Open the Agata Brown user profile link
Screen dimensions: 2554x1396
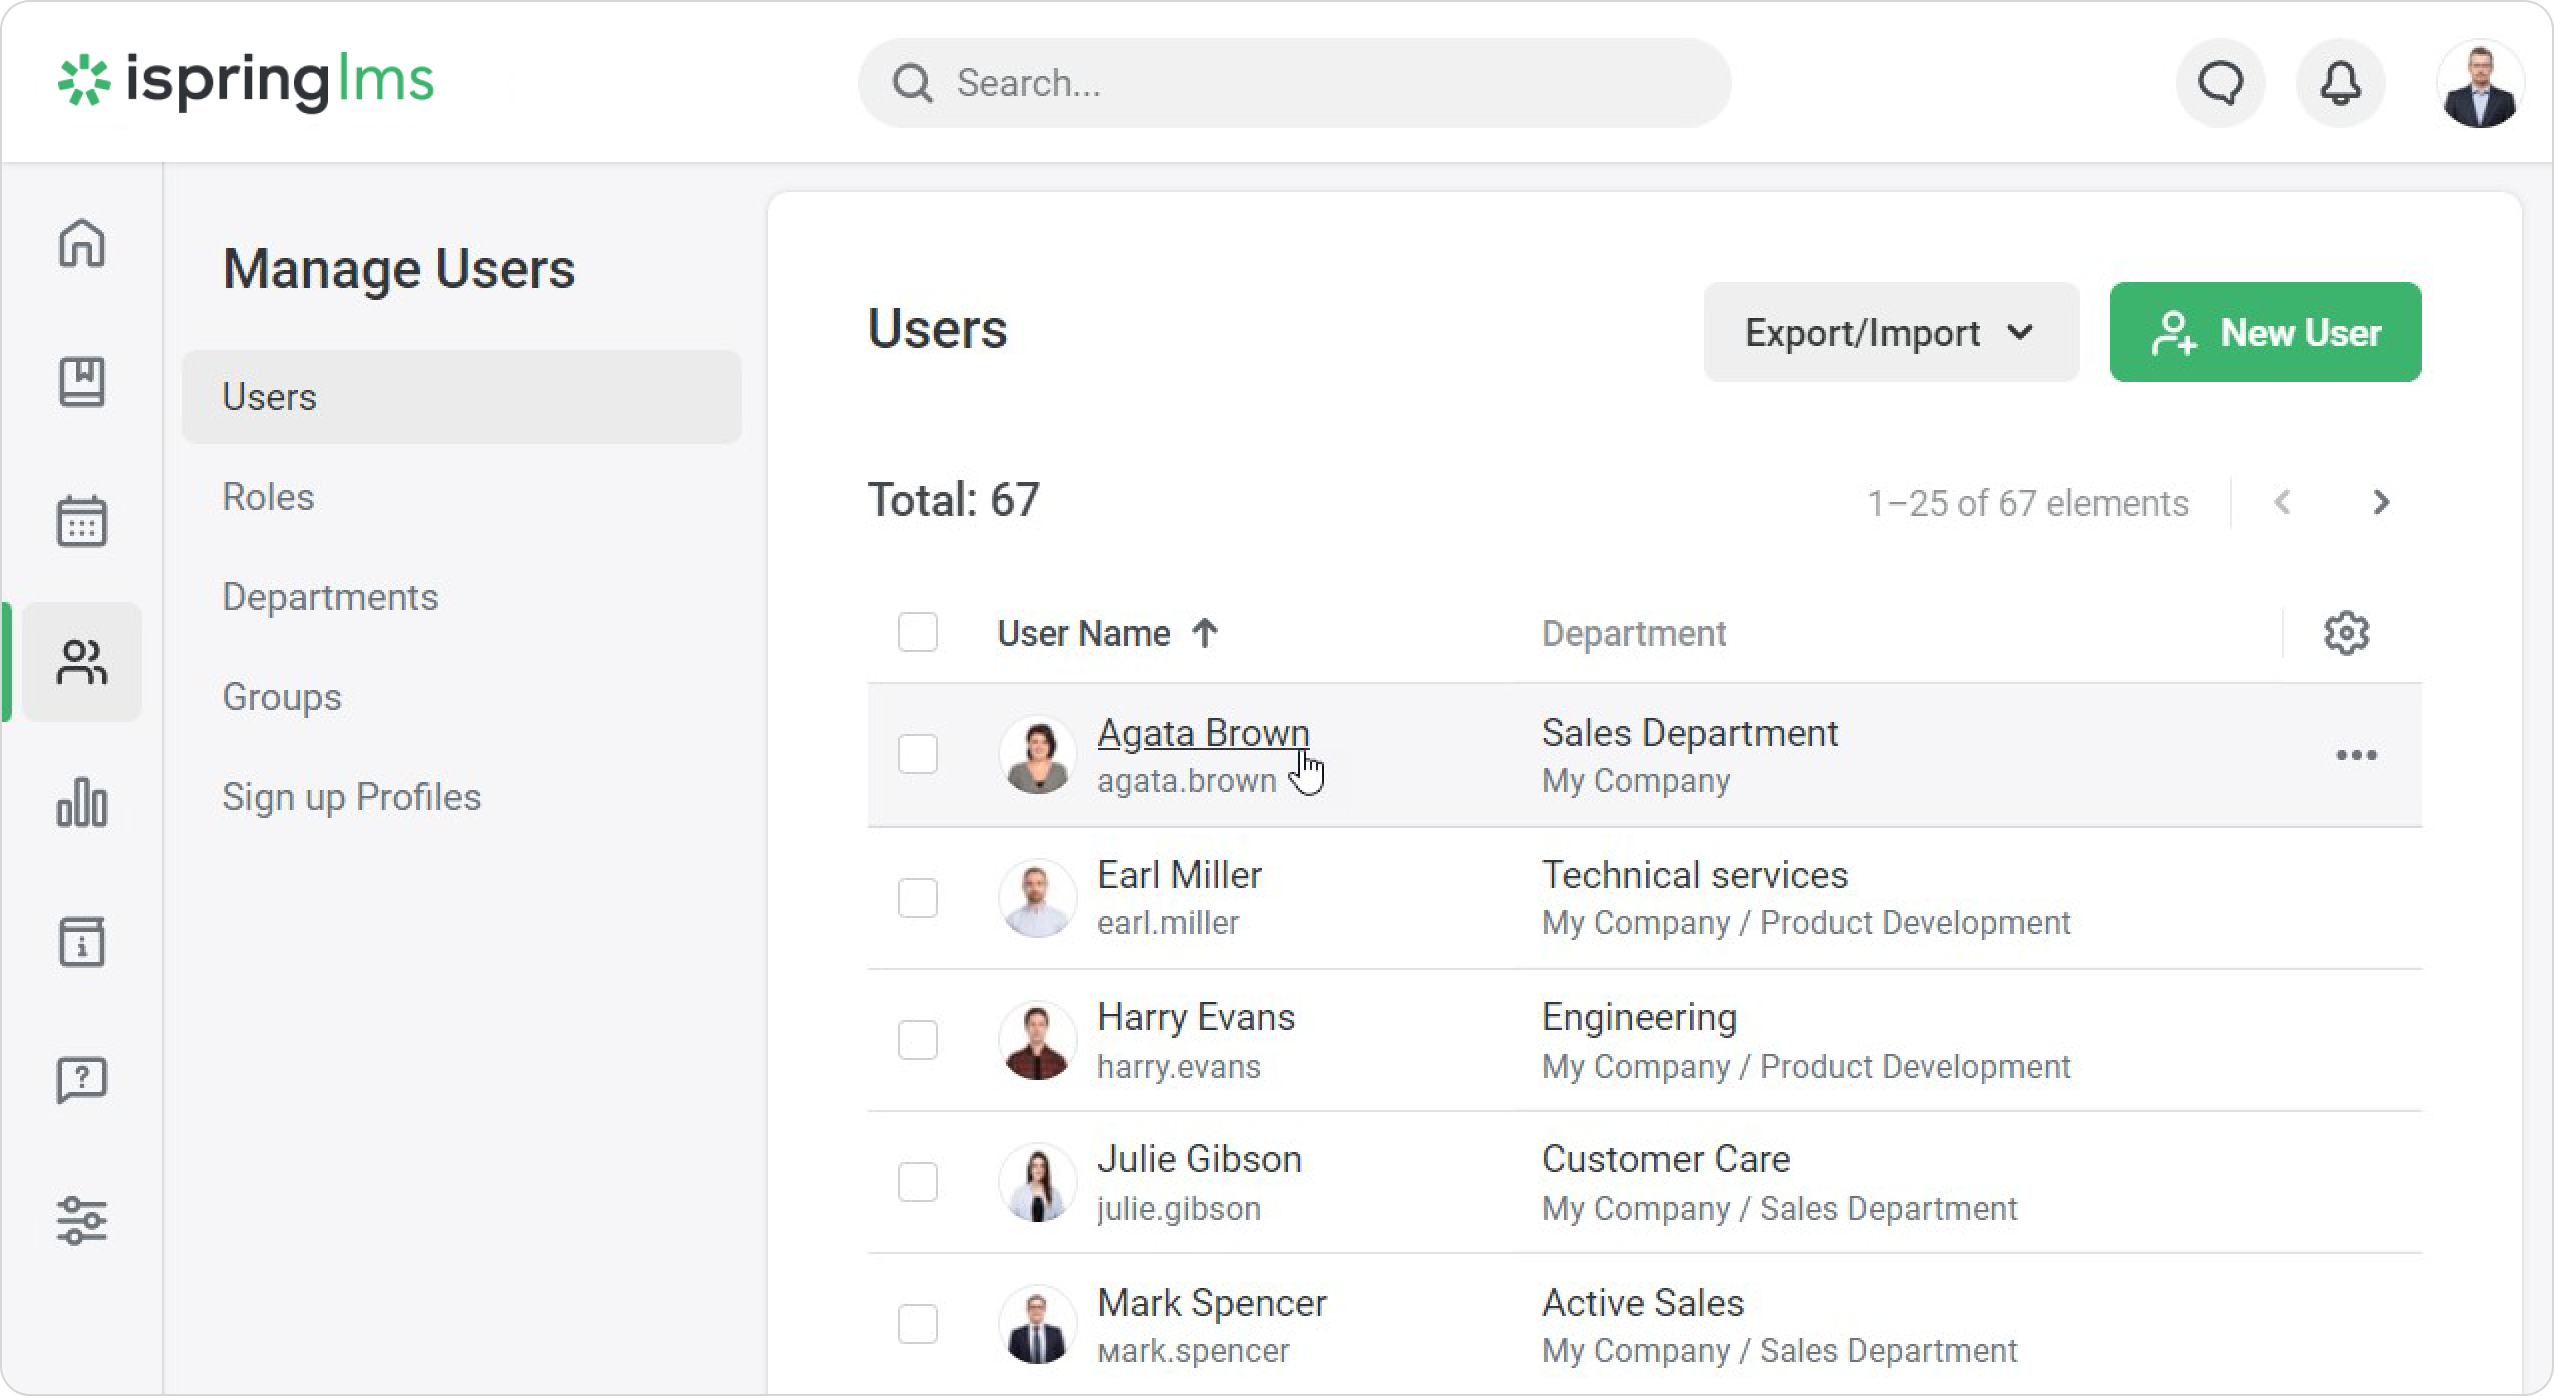[x=1202, y=733]
